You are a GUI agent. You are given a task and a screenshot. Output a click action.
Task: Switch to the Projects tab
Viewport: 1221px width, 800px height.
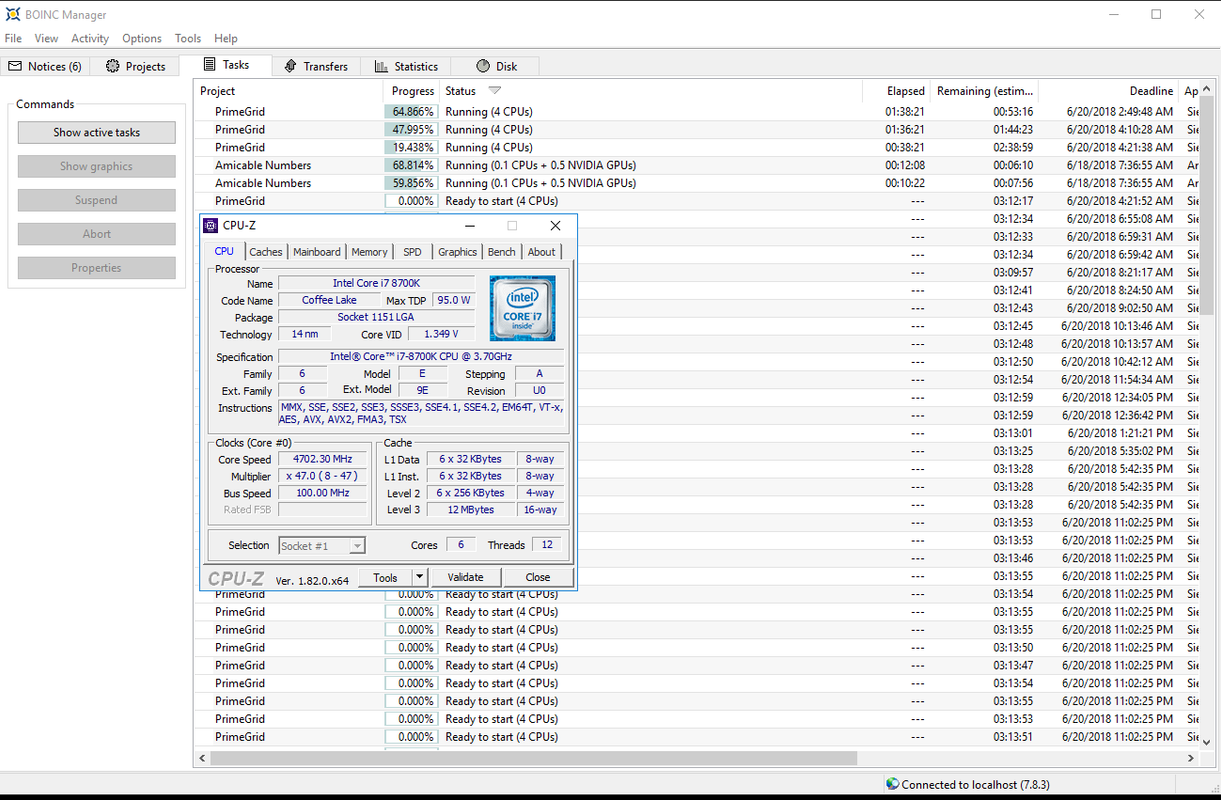pos(135,66)
